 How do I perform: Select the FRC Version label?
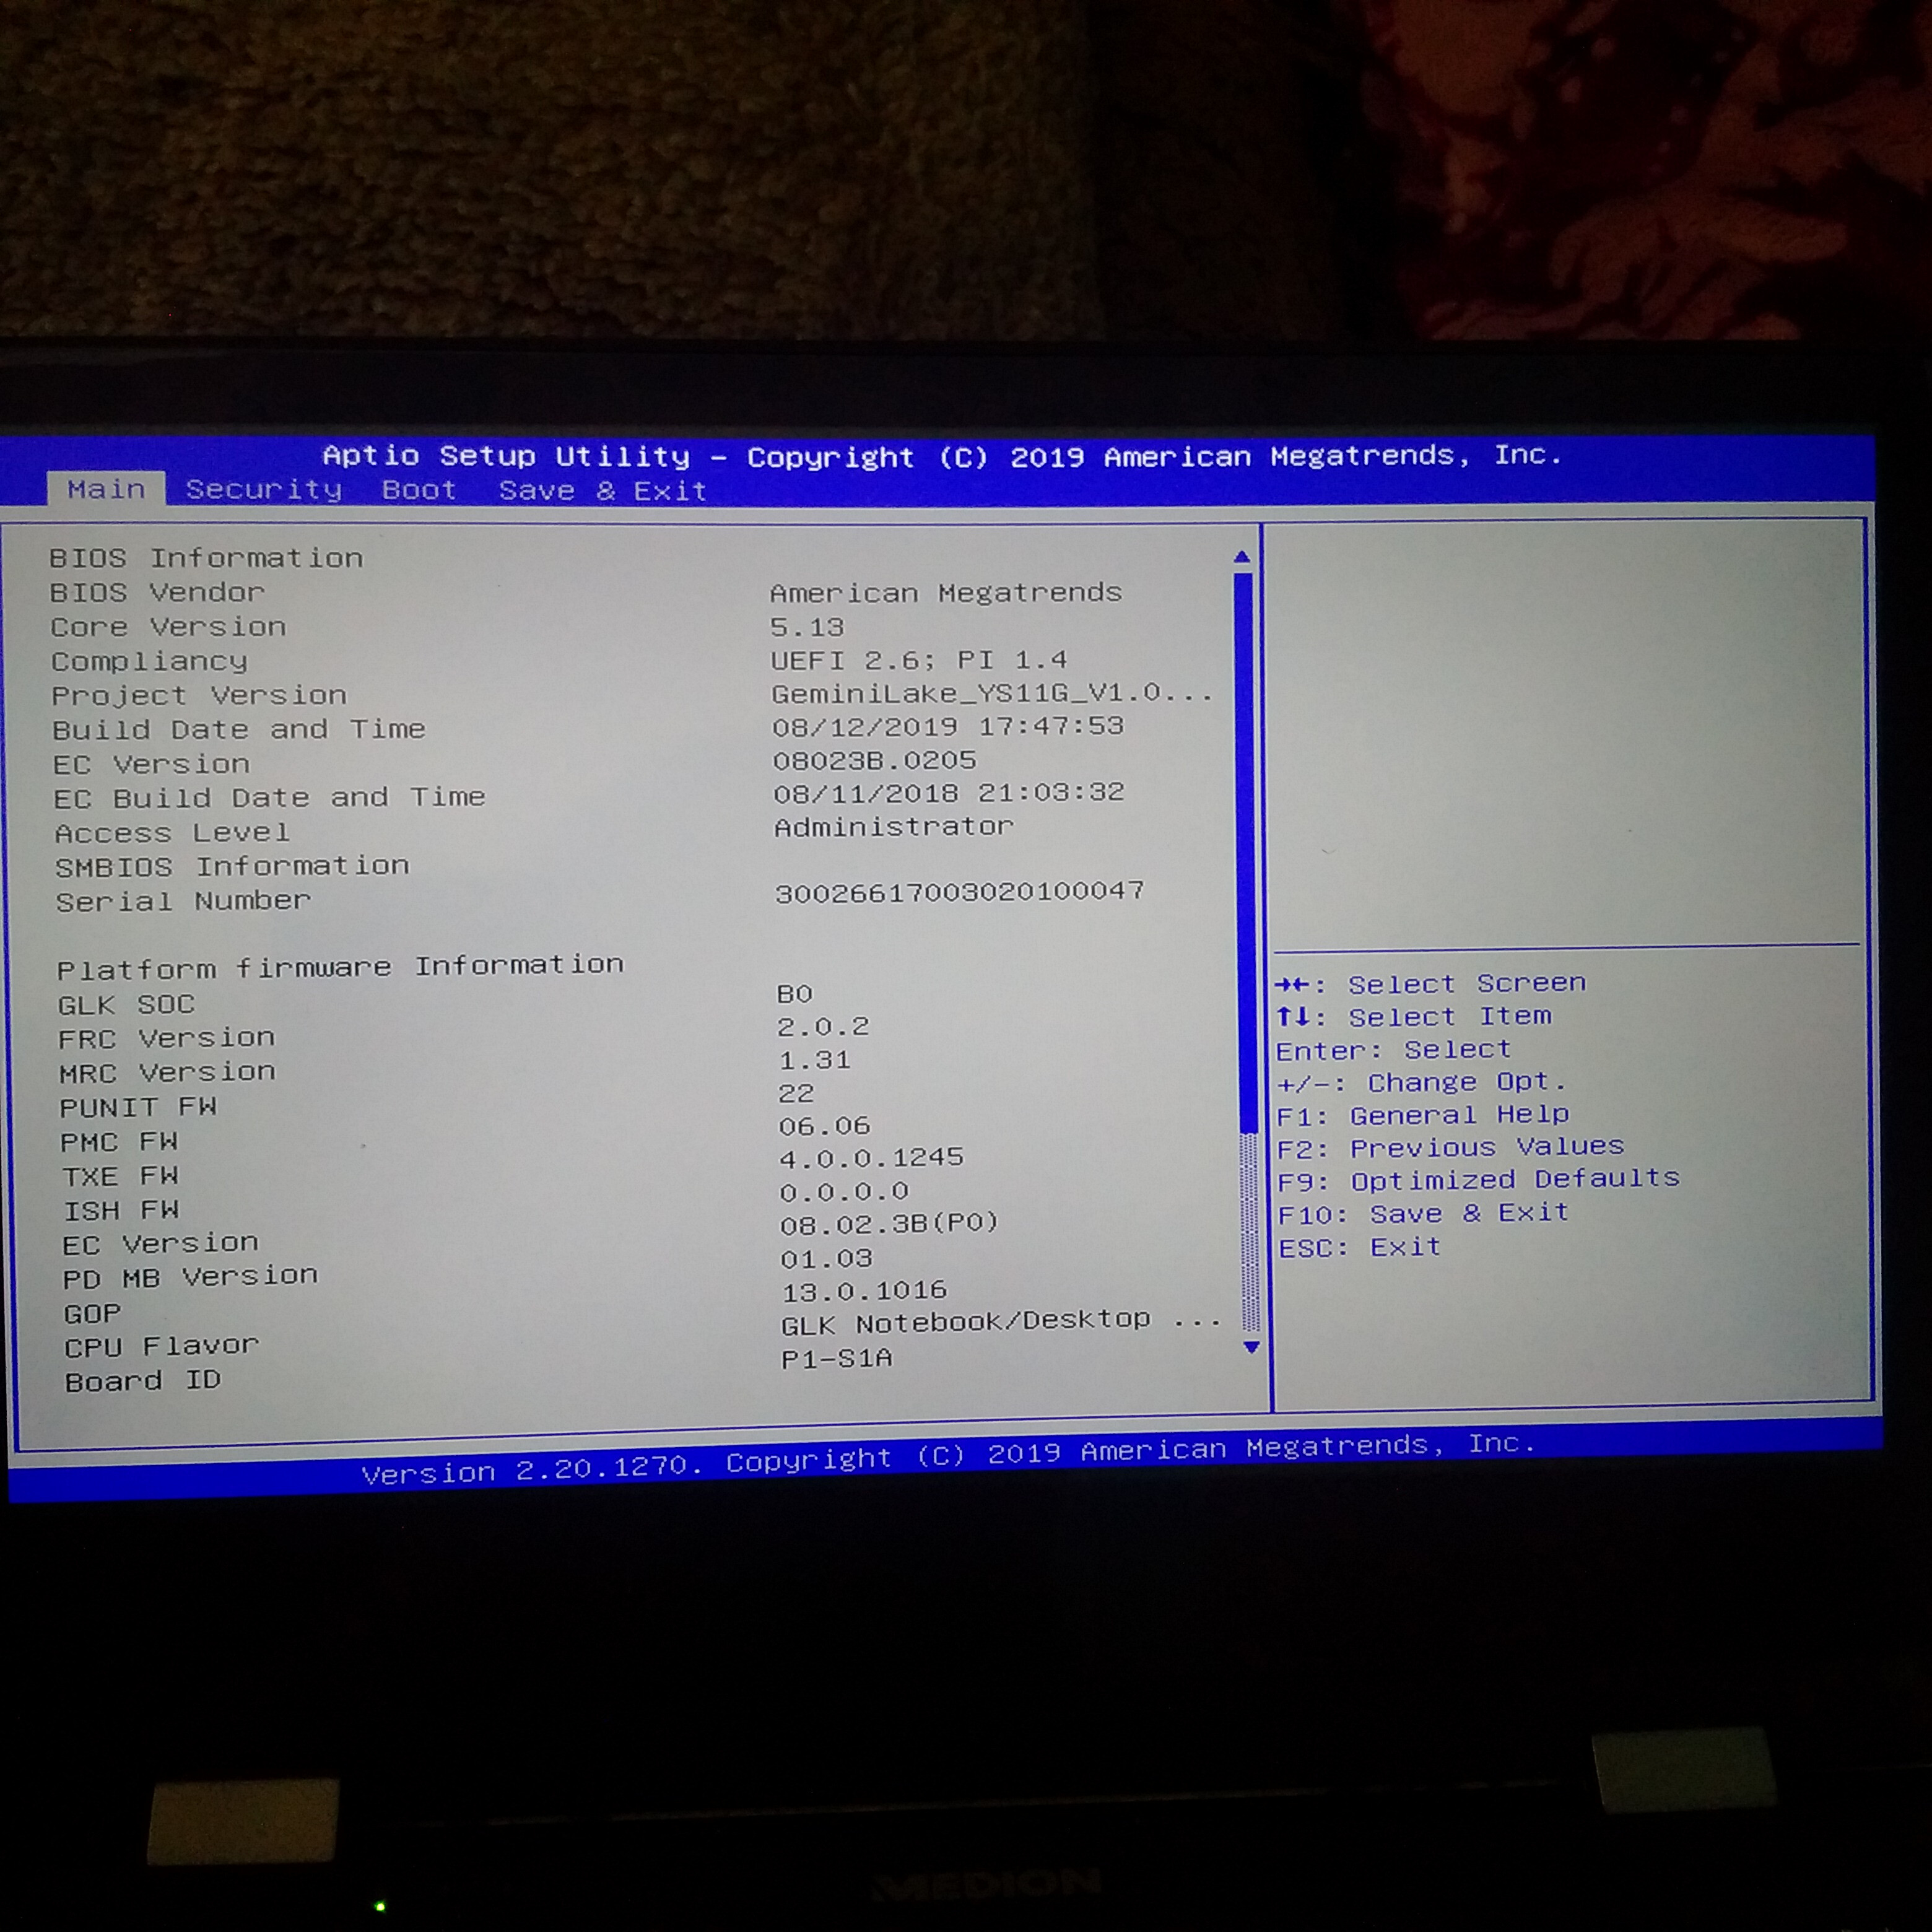click(x=166, y=1038)
